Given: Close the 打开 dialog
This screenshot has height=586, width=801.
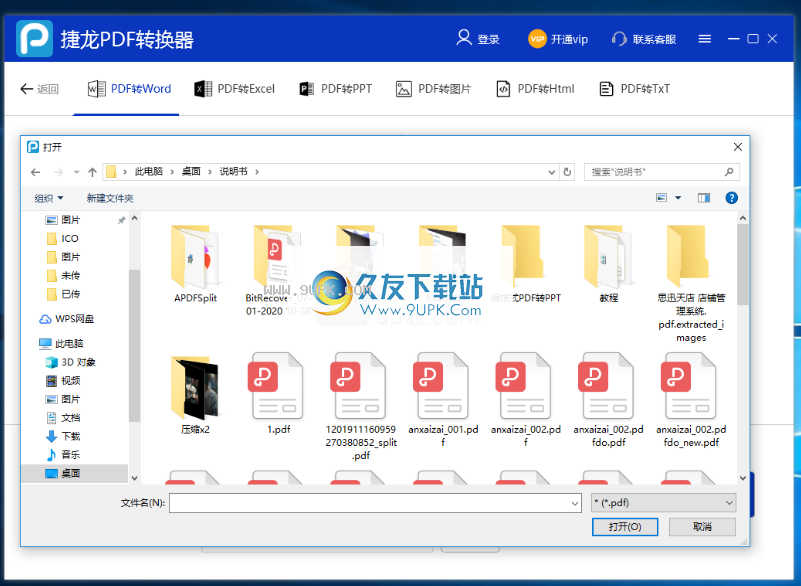Looking at the screenshot, I should tap(738, 147).
